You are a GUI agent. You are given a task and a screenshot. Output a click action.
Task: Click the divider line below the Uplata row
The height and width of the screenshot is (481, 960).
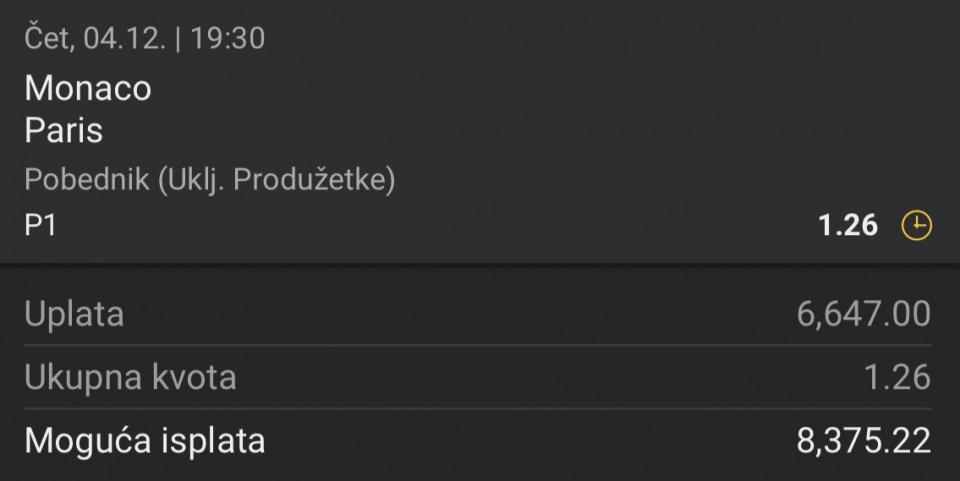(x=480, y=346)
